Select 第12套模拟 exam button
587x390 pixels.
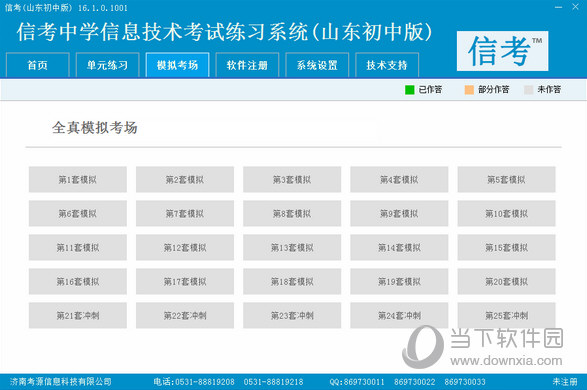(x=185, y=247)
